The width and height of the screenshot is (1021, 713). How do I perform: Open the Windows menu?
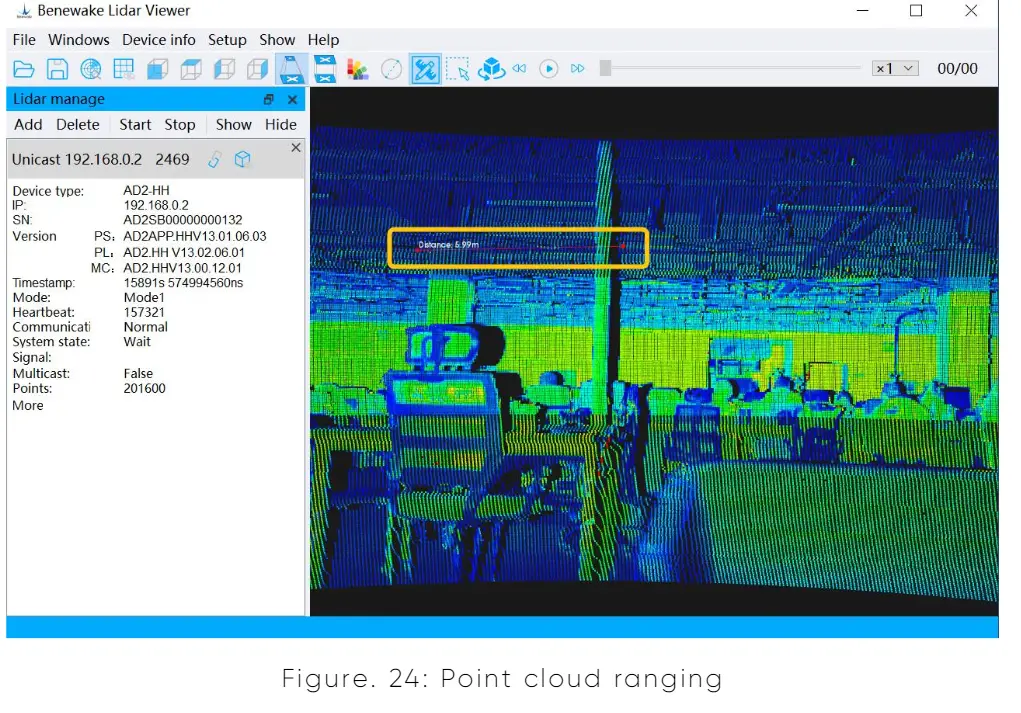coord(79,40)
